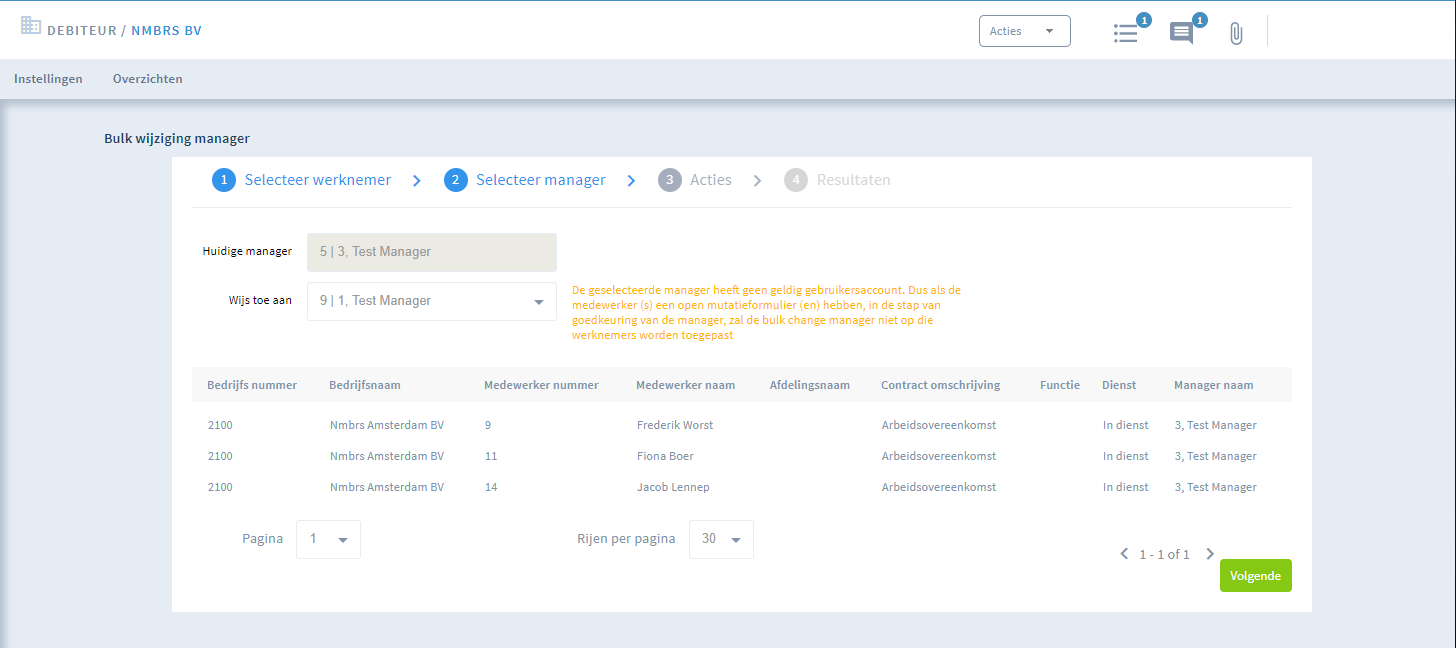The image size is (1456, 648).
Task: Click the orange manager account warning text
Action: tap(766, 313)
